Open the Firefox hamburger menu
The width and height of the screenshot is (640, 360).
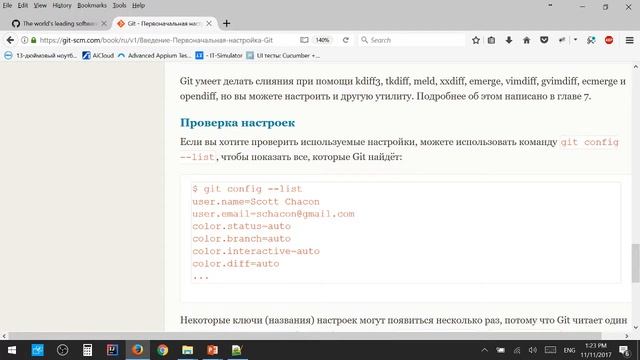[629, 40]
